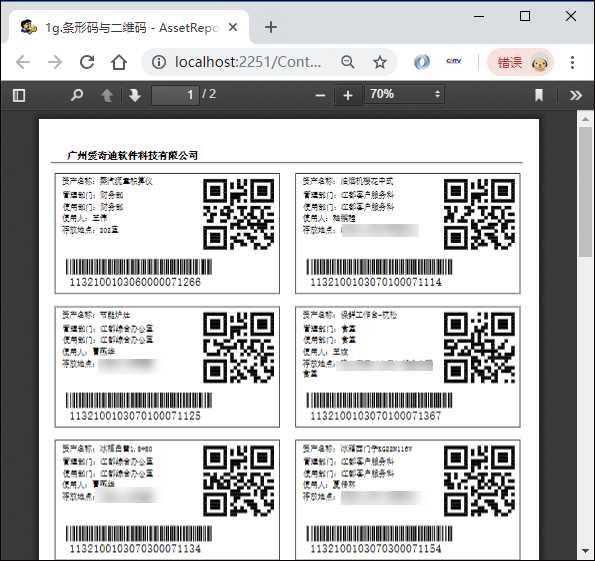This screenshot has height=561, width=595.
Task: Maximize the browser window
Action: tap(525, 16)
